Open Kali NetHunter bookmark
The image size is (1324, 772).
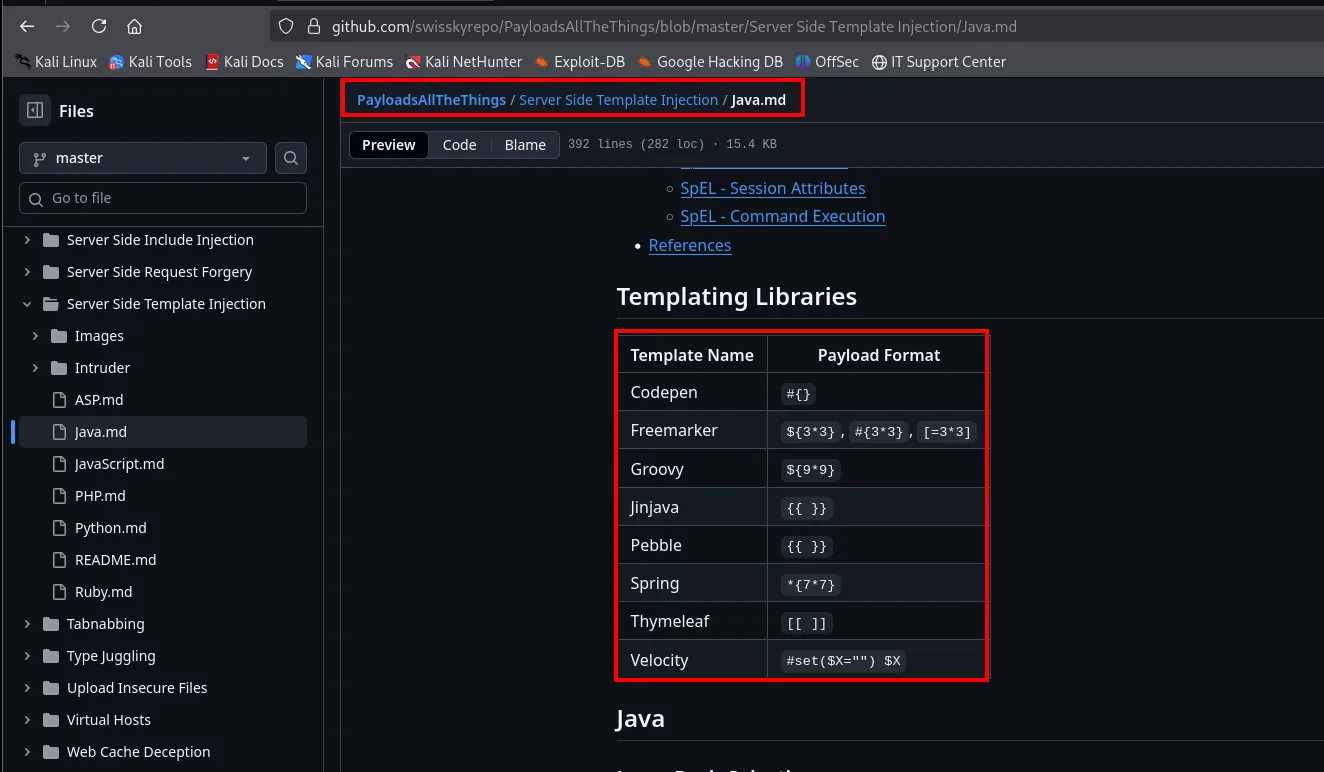click(464, 62)
